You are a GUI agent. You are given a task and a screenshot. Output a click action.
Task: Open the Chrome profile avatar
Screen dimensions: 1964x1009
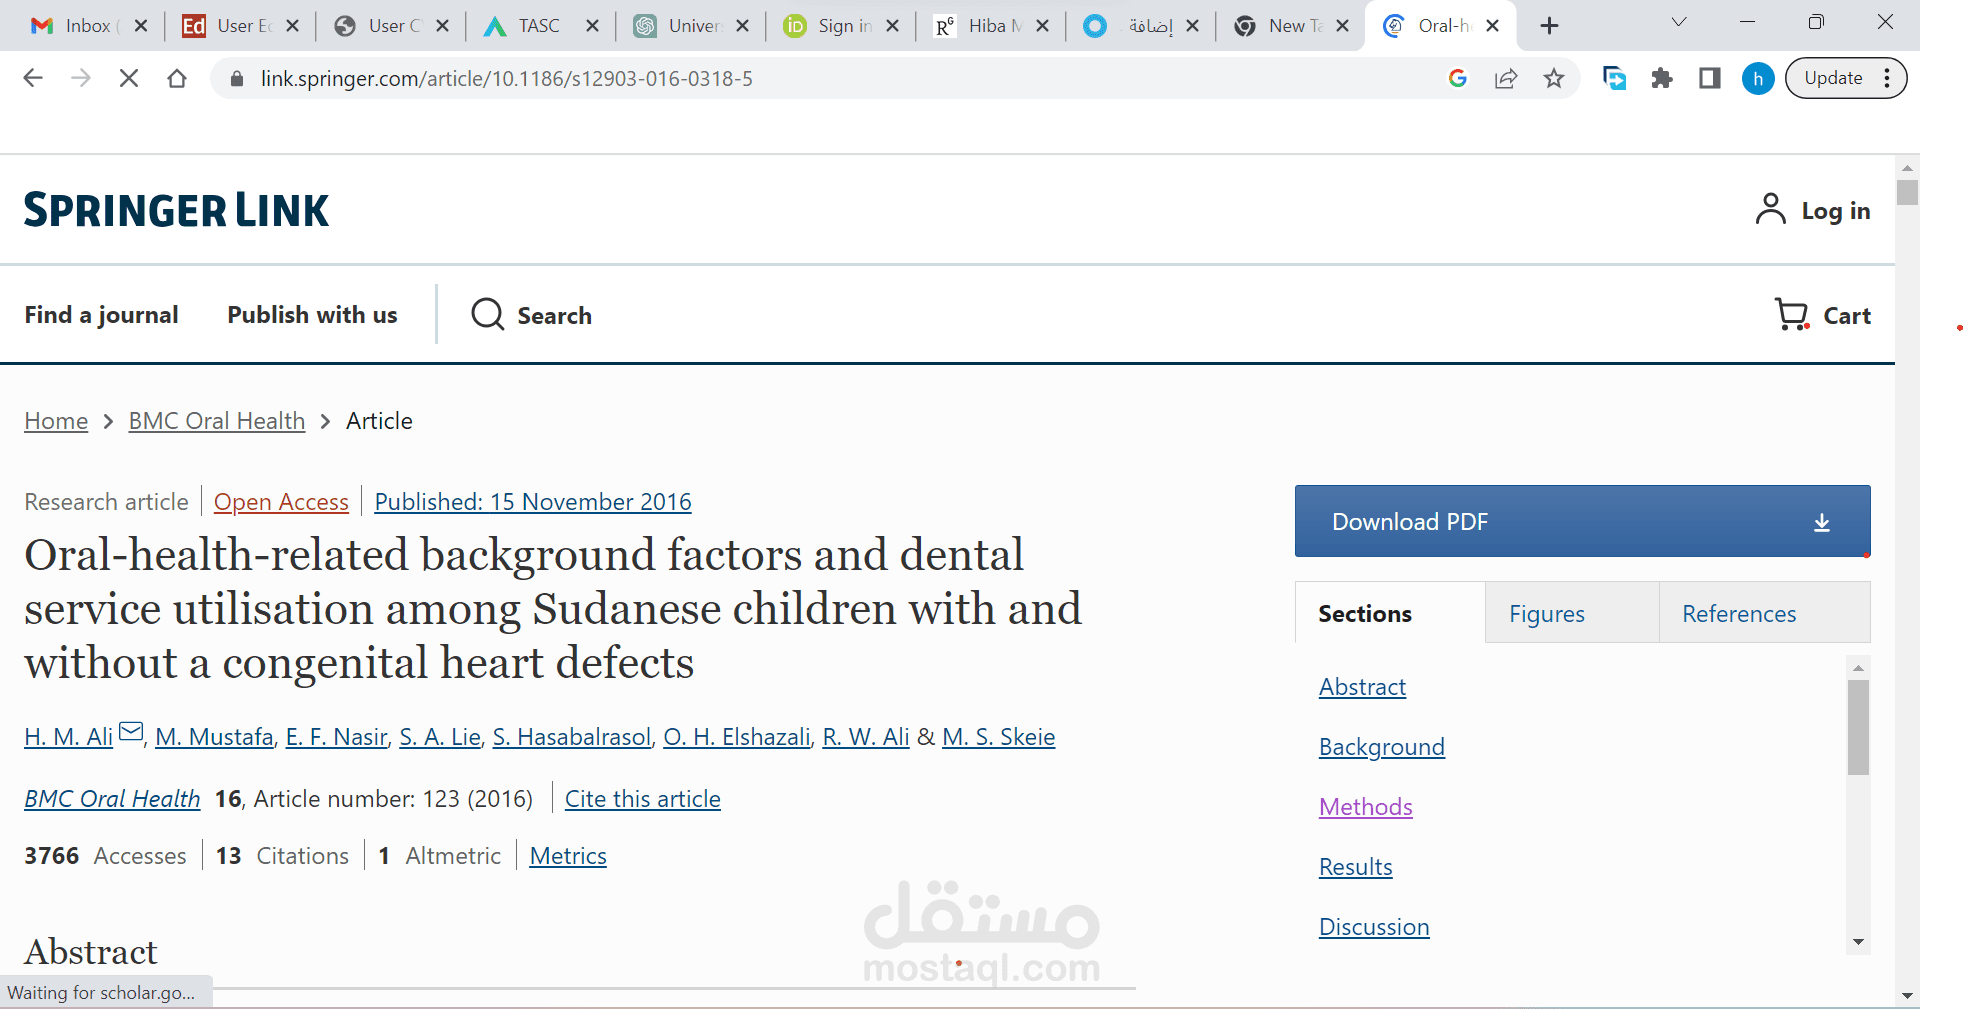1758,78
